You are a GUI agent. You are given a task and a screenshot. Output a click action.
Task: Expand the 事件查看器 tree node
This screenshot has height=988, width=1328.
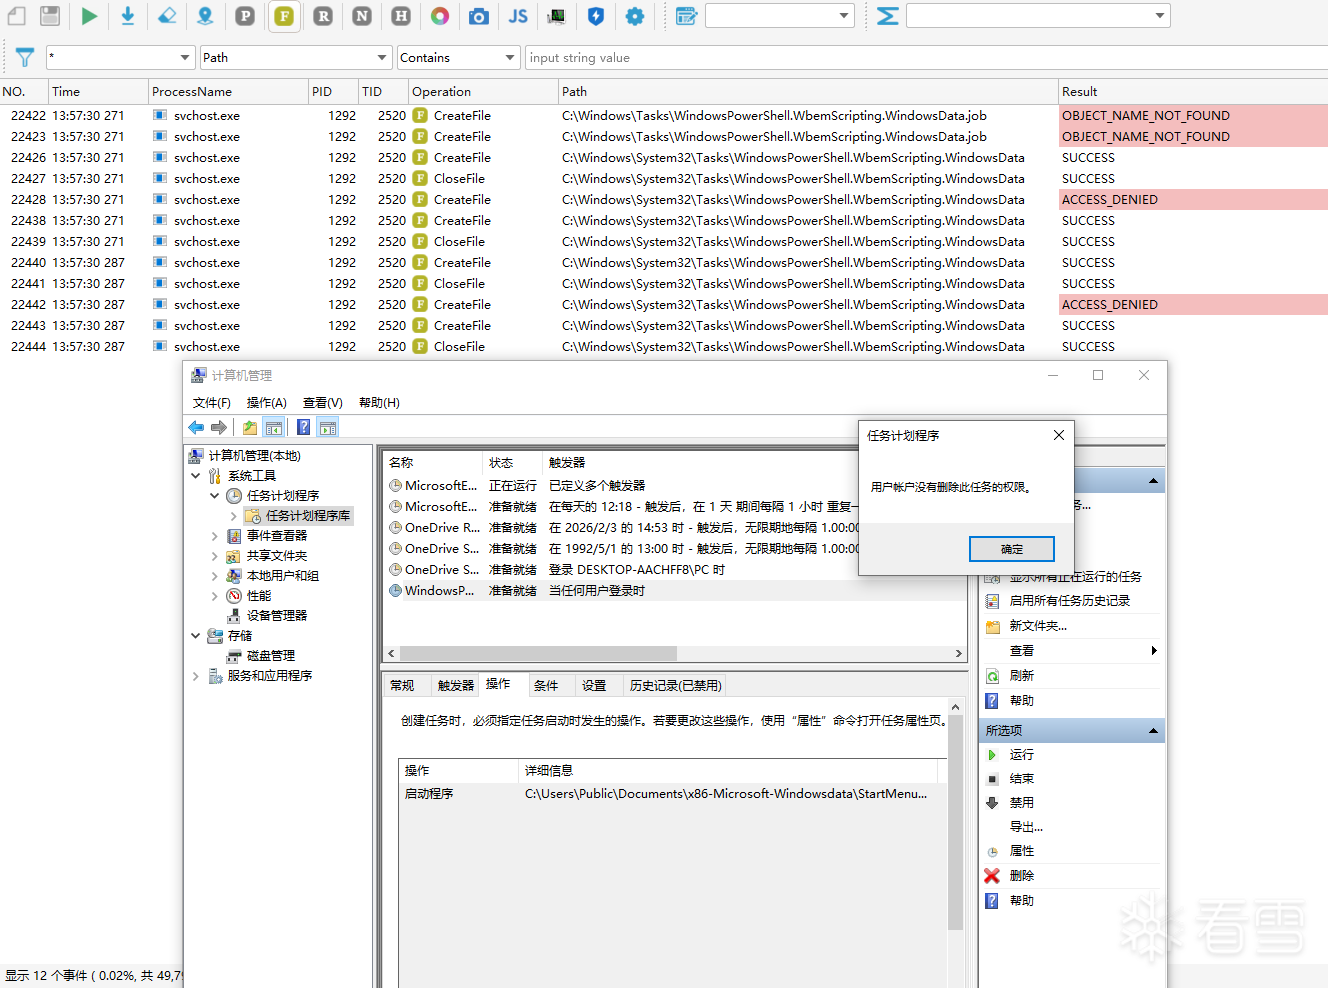[x=214, y=536]
